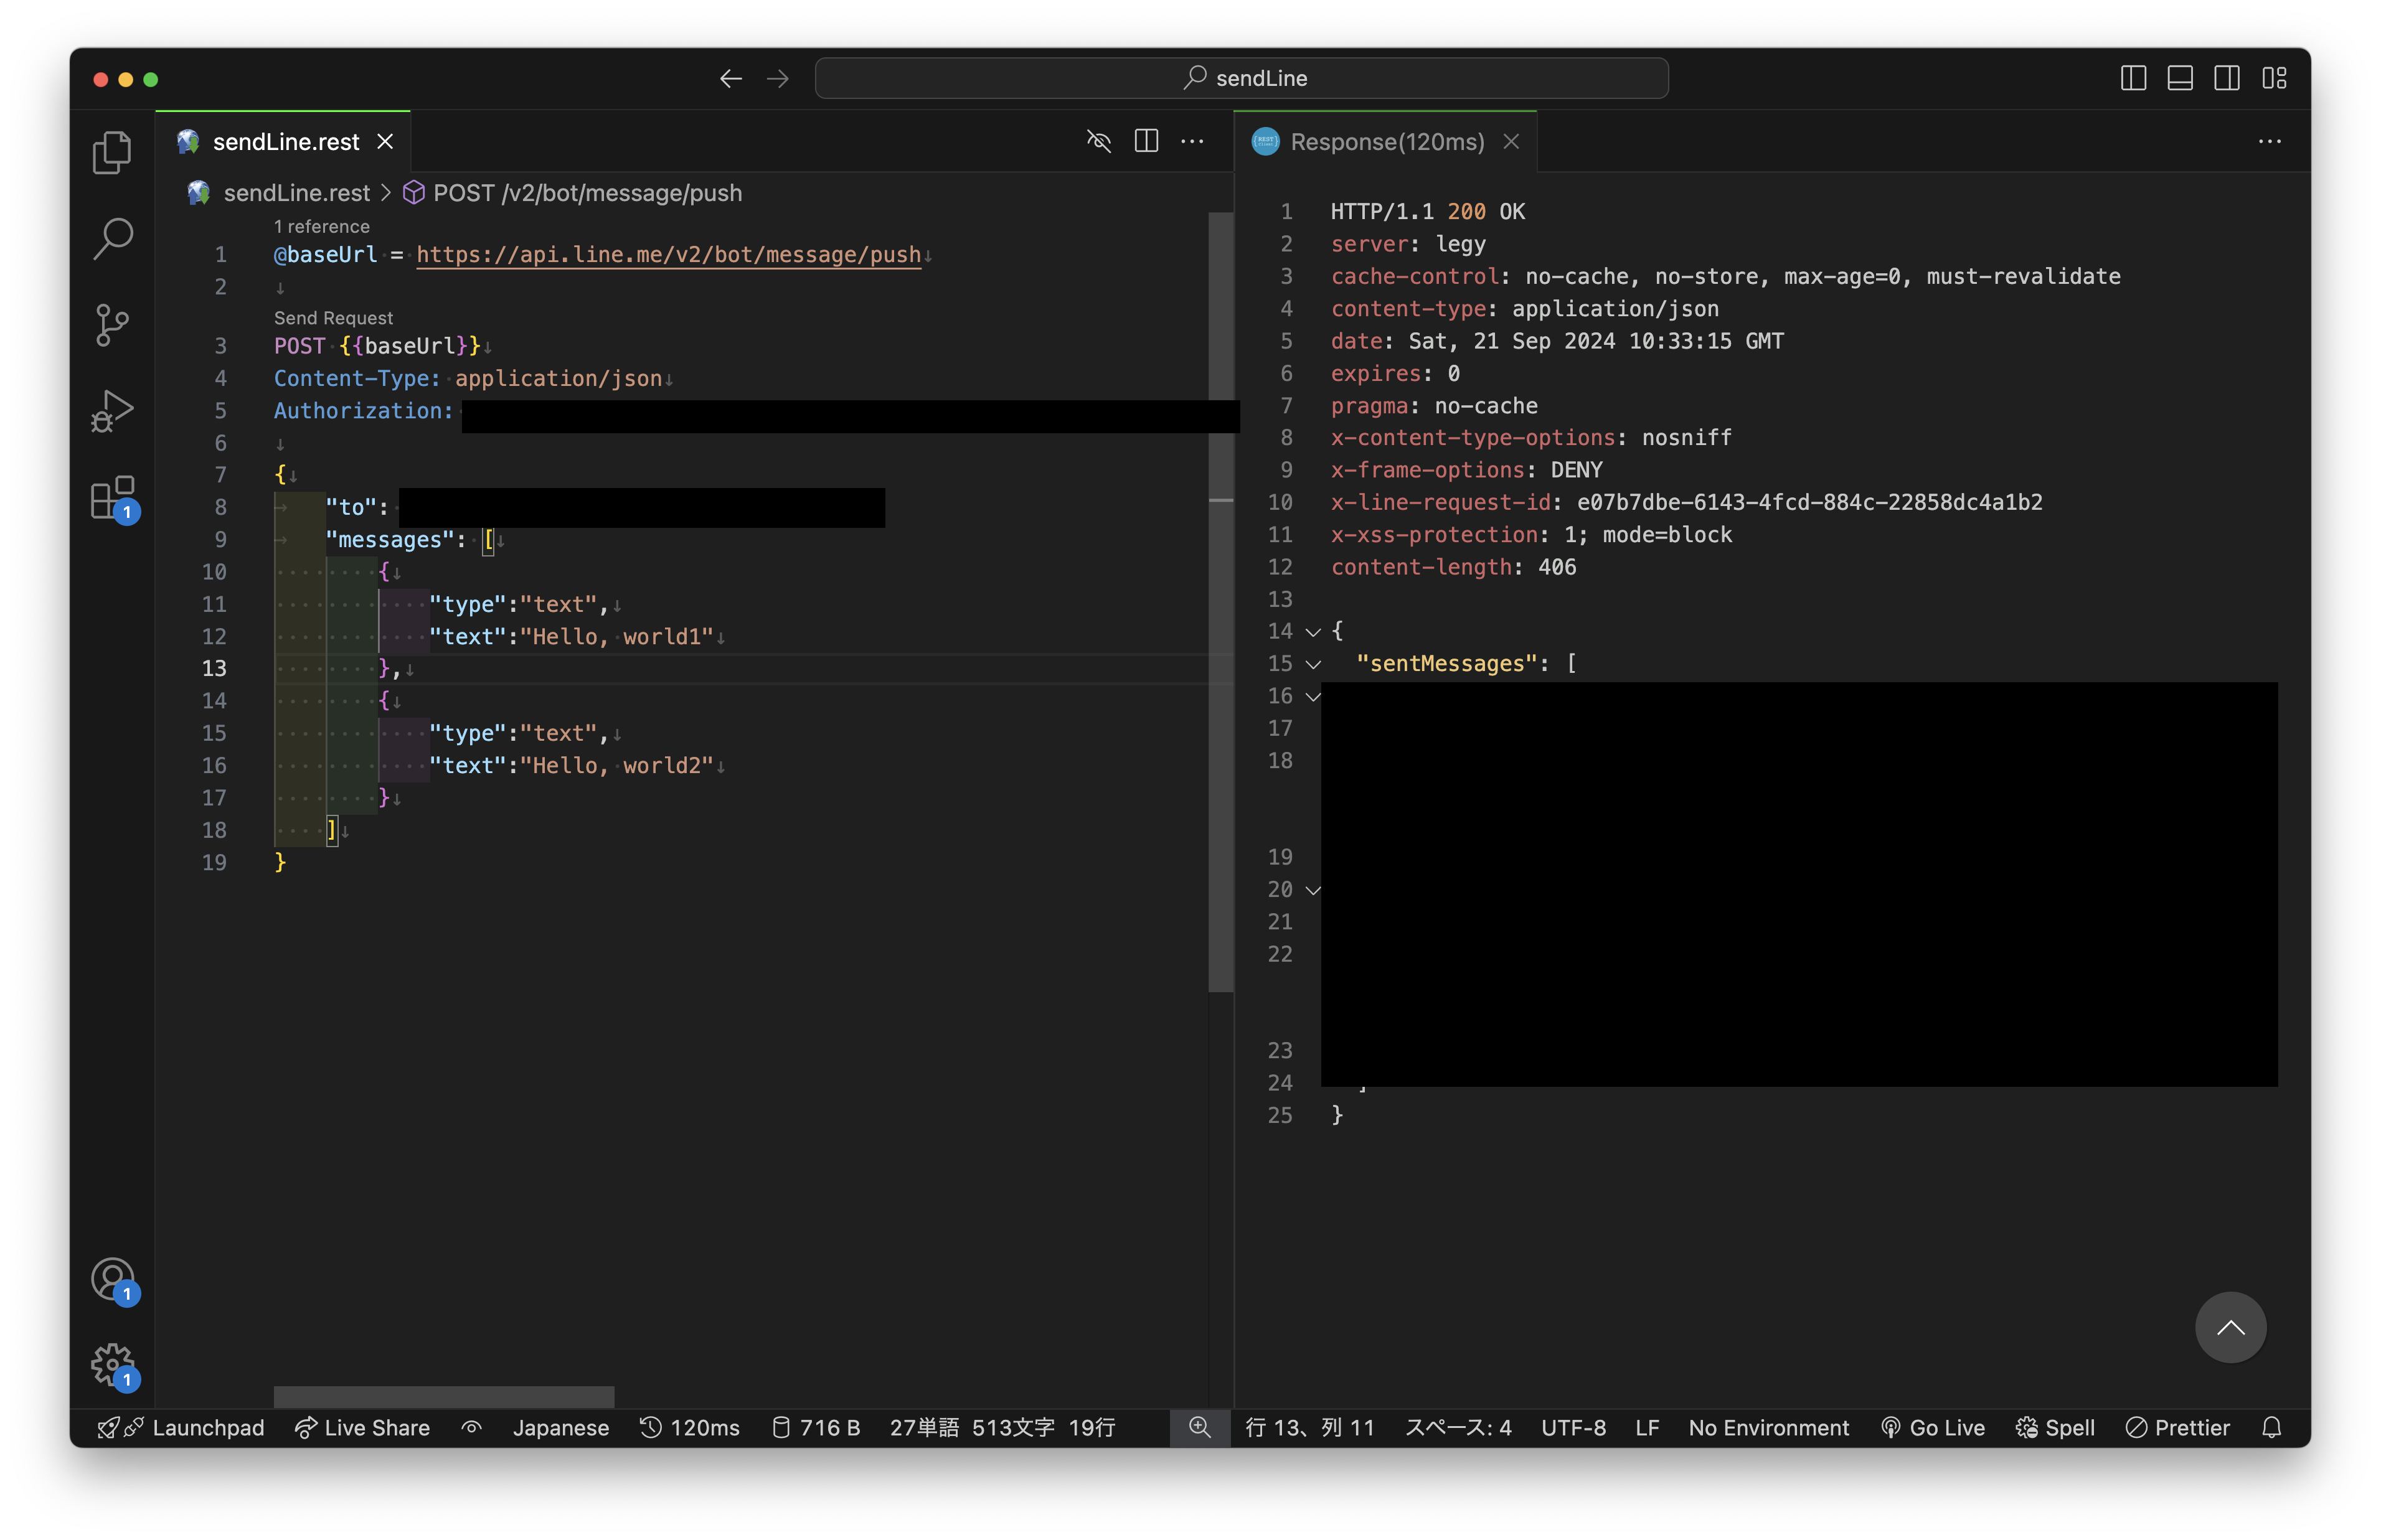The width and height of the screenshot is (2381, 1540).
Task: Open the Explorer view in activity bar
Action: (x=112, y=152)
